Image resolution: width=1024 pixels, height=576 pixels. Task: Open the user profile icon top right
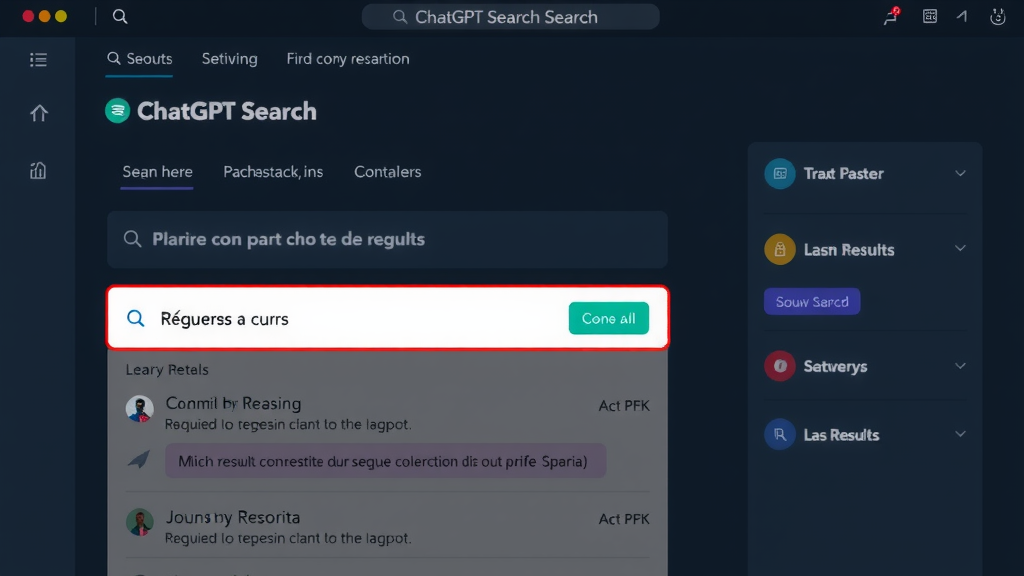point(997,17)
